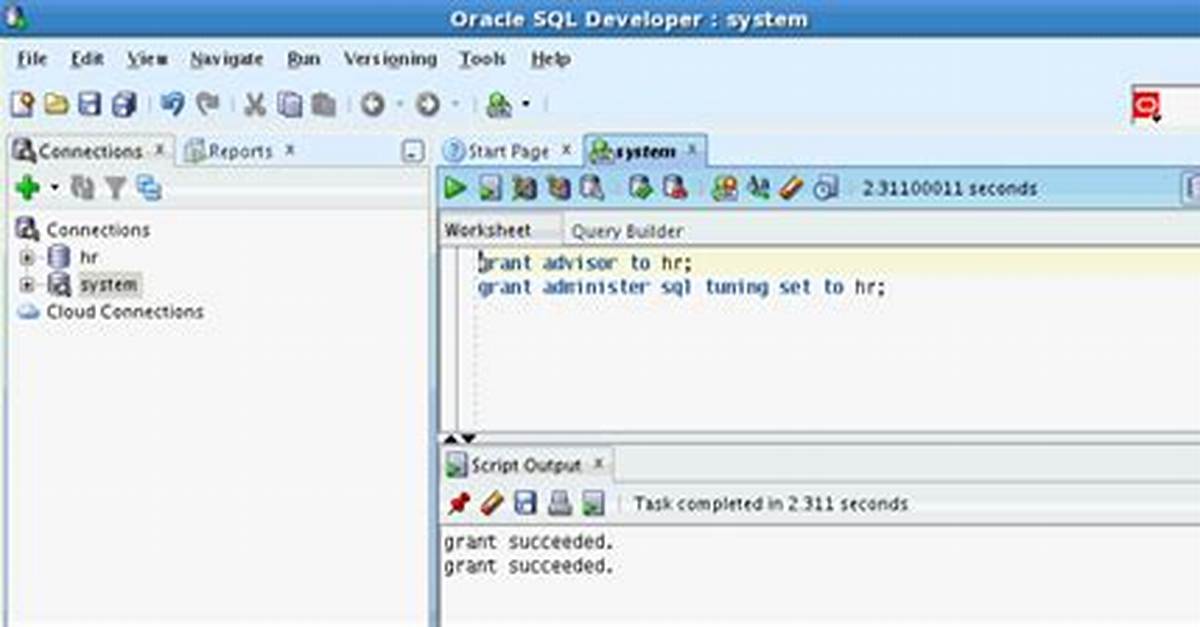1200x627 pixels.
Task: Open a file with the folder icon
Action: tap(56, 104)
